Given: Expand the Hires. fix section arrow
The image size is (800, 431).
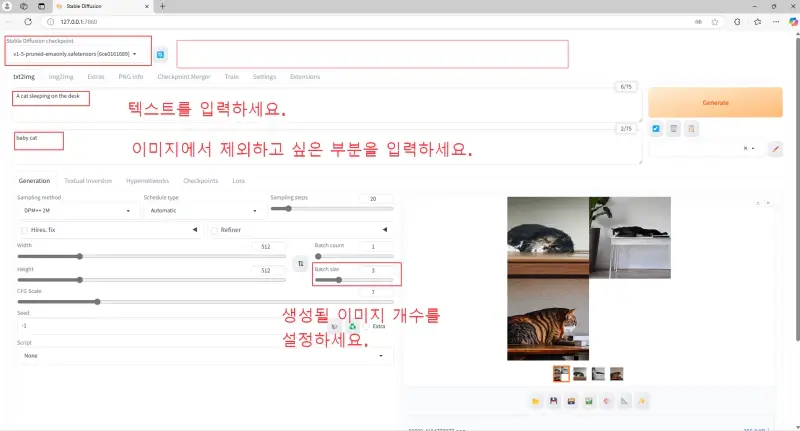Looking at the screenshot, I should pyautogui.click(x=195, y=230).
